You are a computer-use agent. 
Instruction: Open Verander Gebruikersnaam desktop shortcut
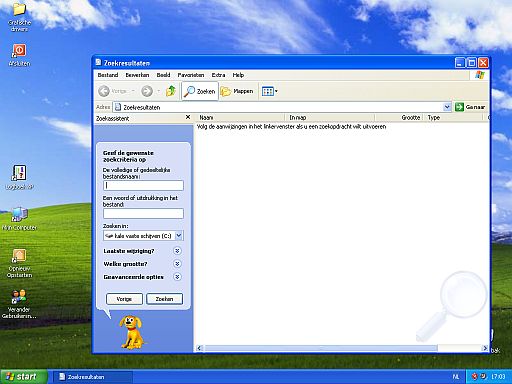click(19, 304)
